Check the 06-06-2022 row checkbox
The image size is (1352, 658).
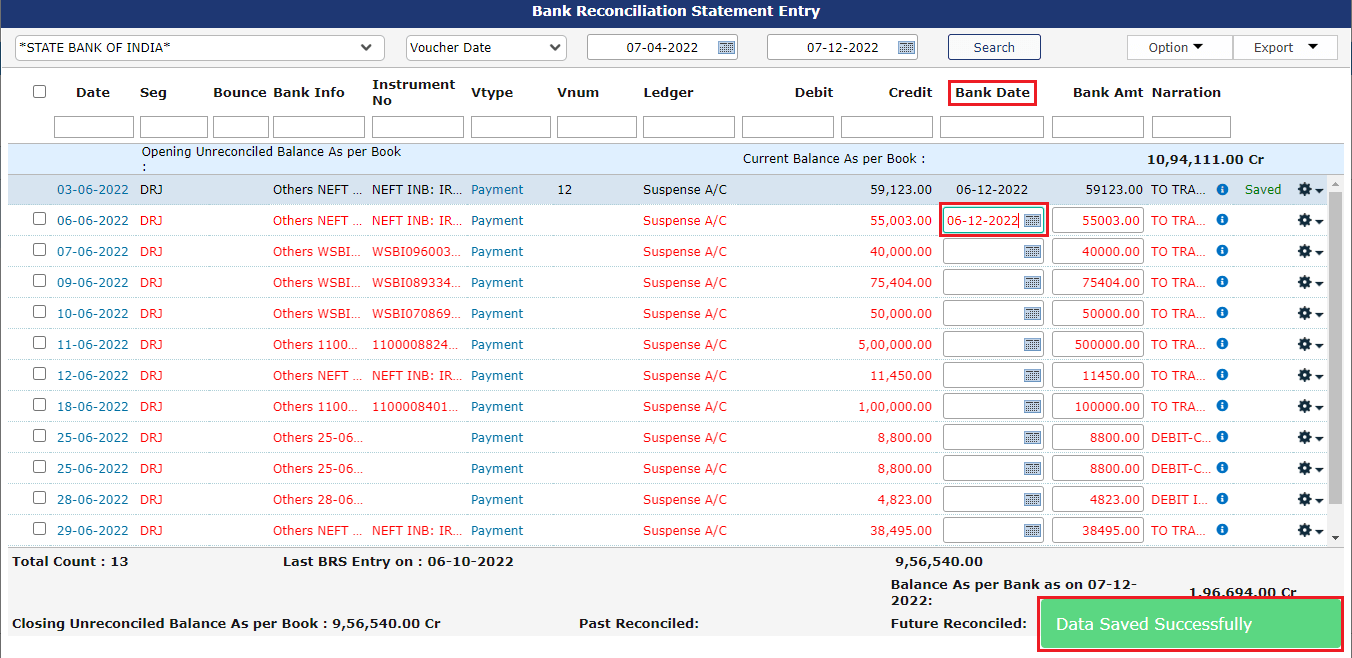(39, 220)
